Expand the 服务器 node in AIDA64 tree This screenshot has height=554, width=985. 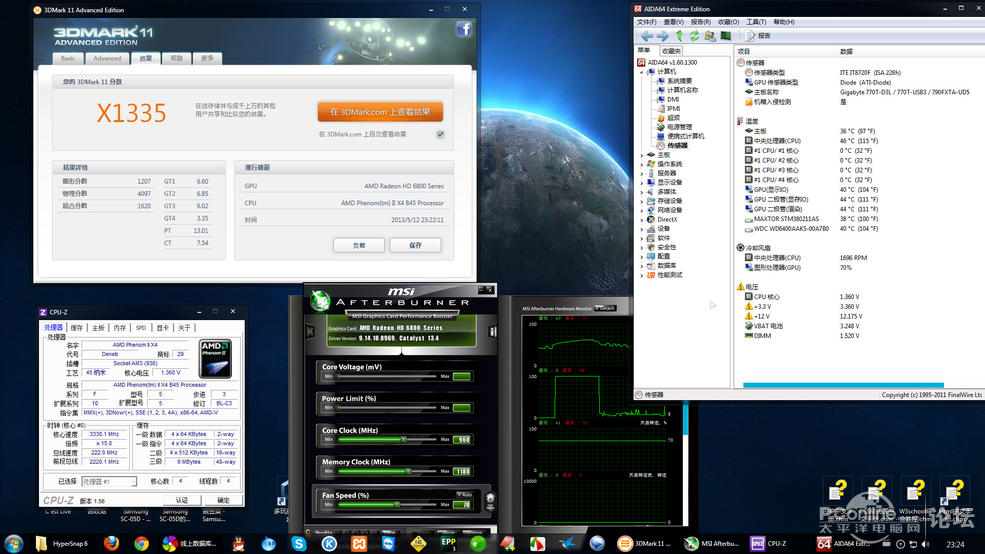click(x=642, y=173)
